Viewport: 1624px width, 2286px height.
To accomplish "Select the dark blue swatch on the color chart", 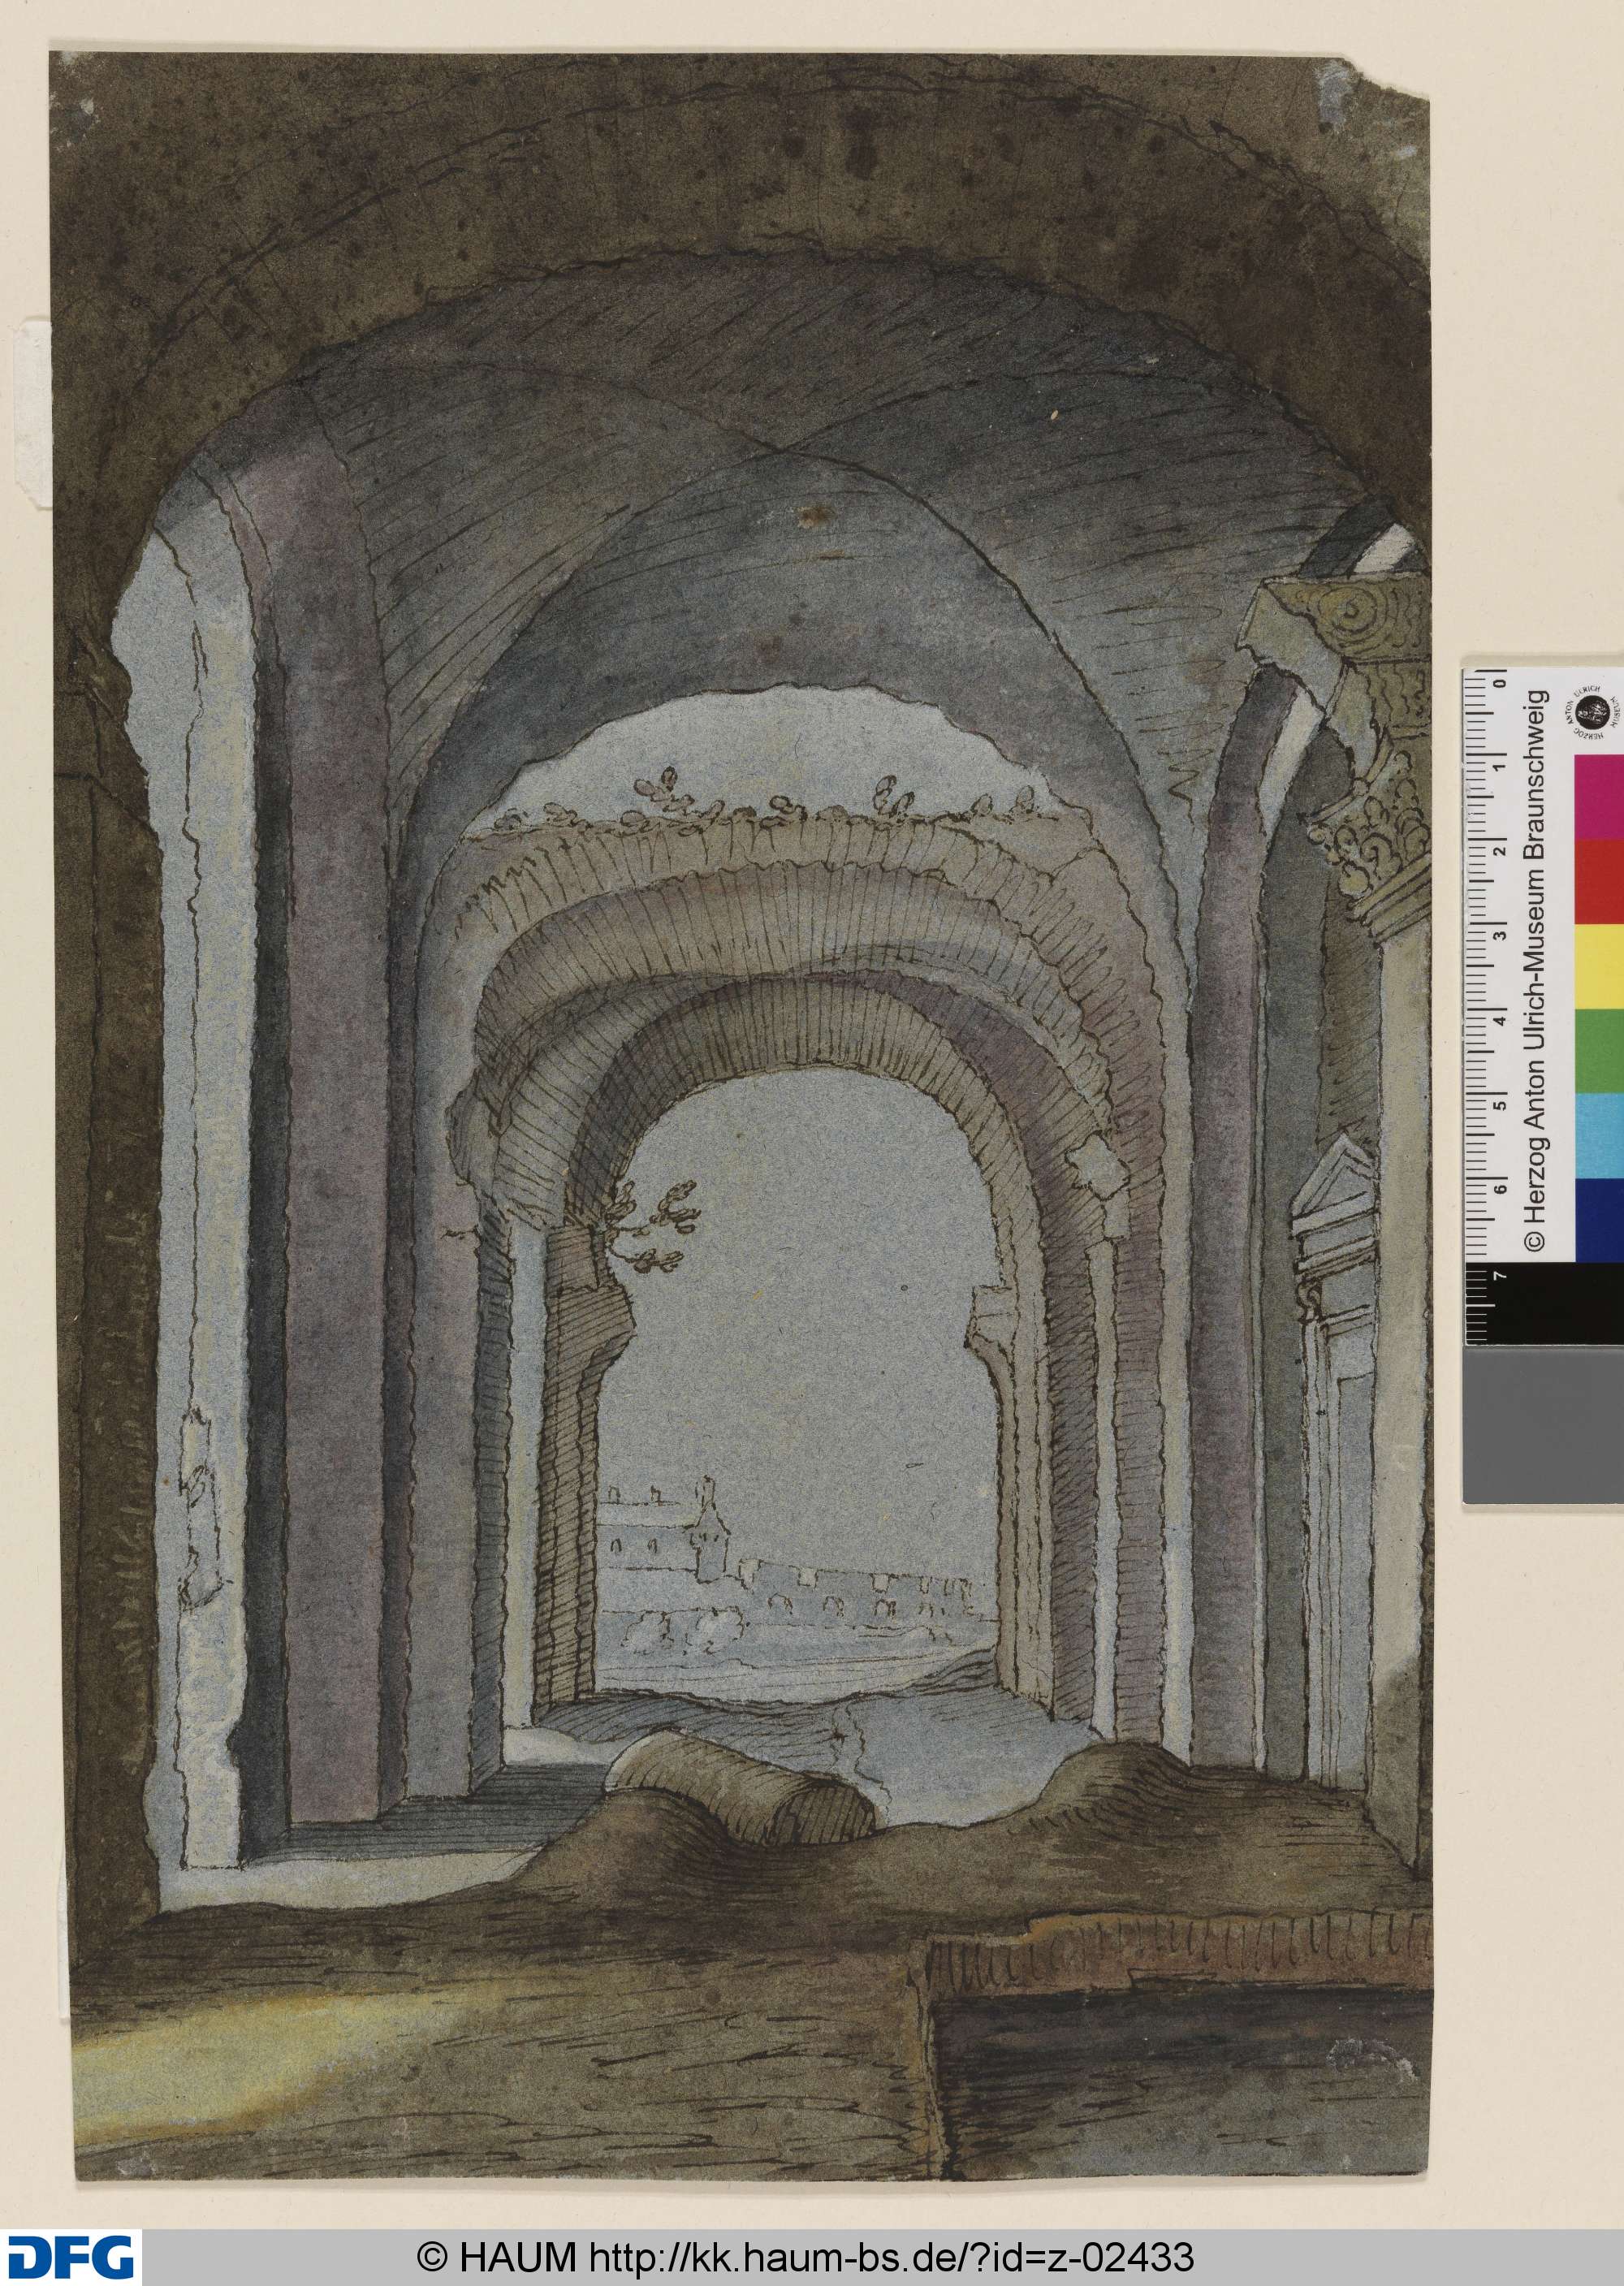I will tap(1598, 1221).
